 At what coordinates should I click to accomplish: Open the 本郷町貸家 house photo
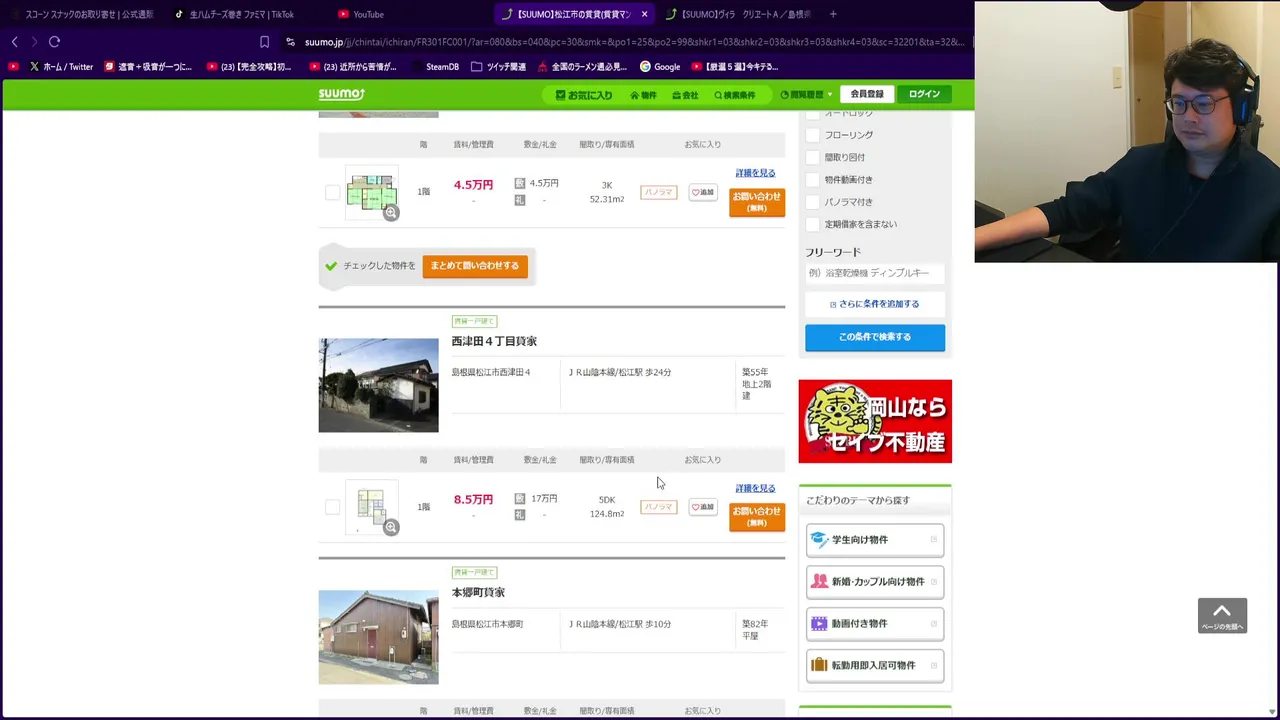378,637
